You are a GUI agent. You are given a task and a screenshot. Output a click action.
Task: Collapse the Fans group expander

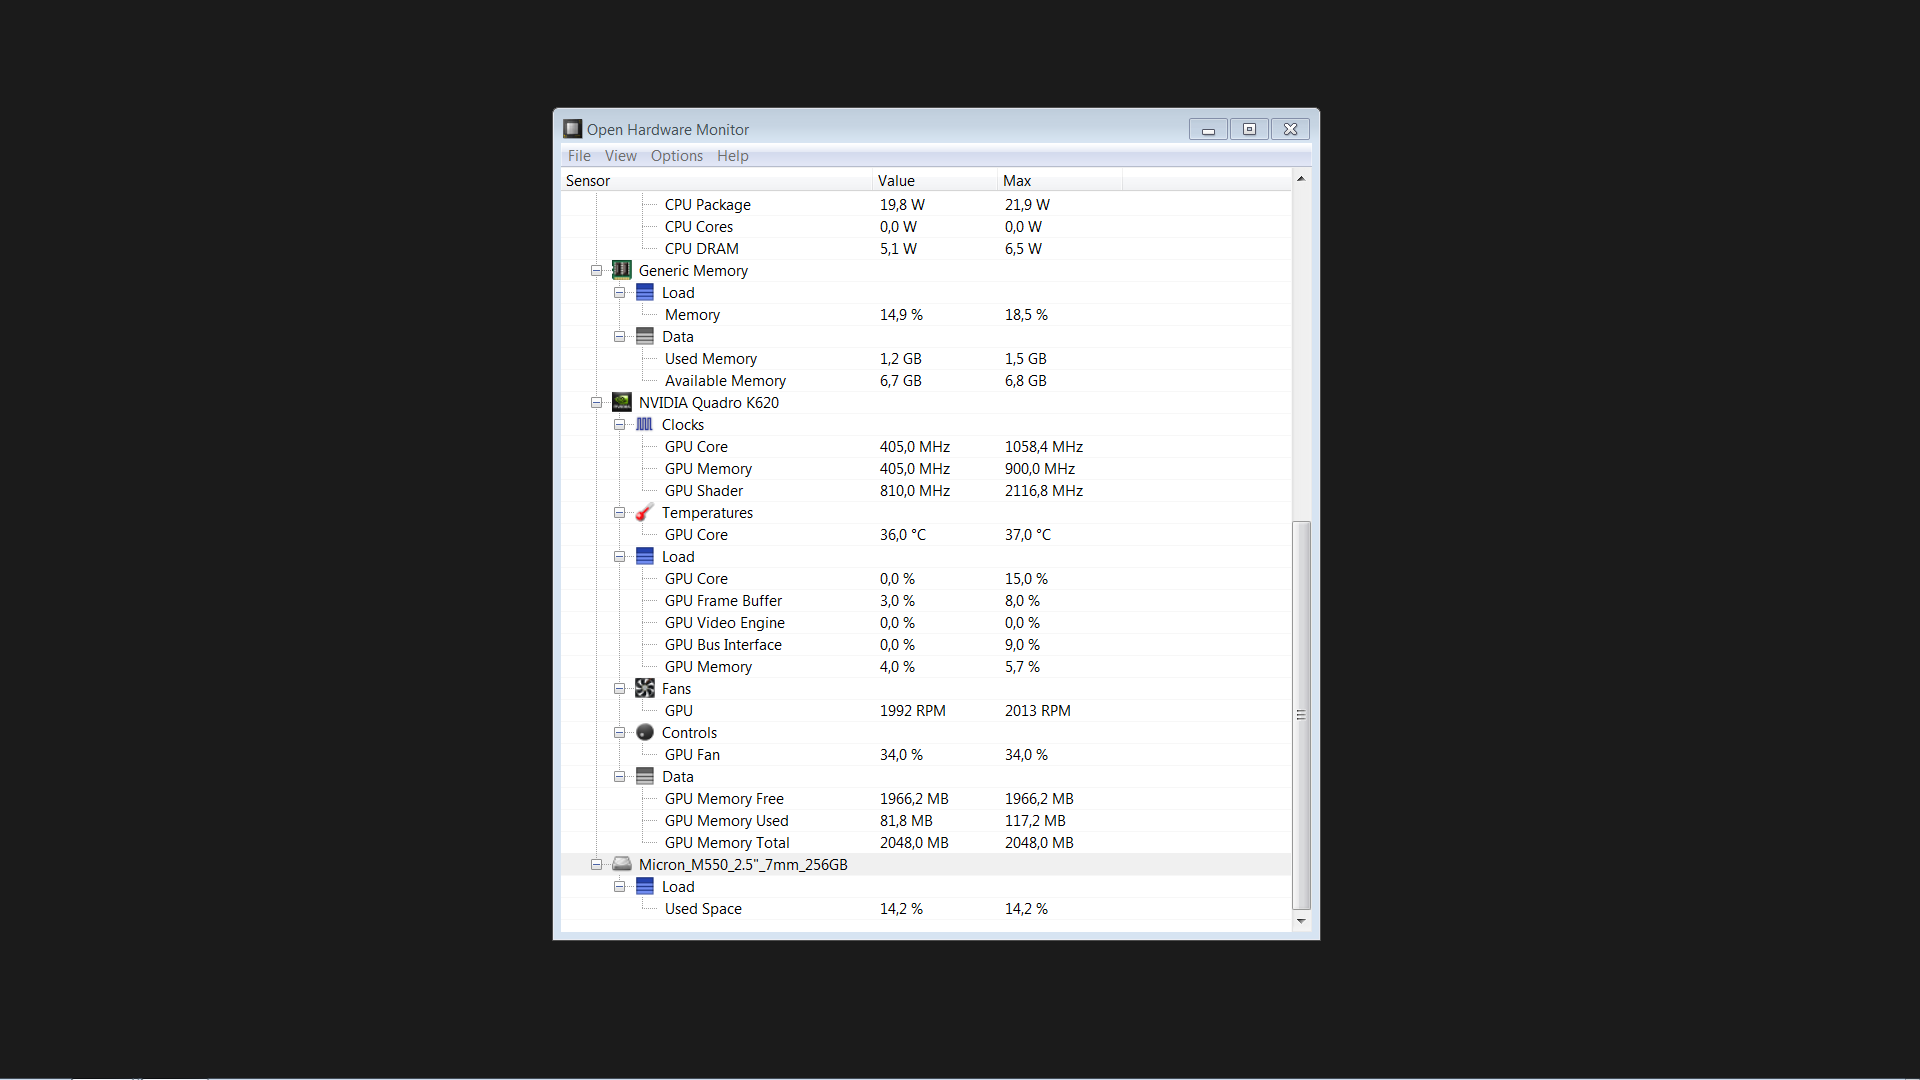click(x=620, y=689)
